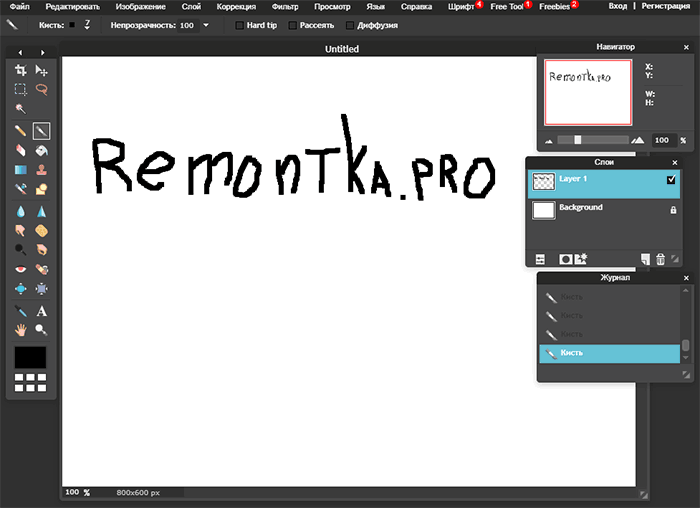Select the Bloat tool
This screenshot has width=700, height=508.
(21, 289)
